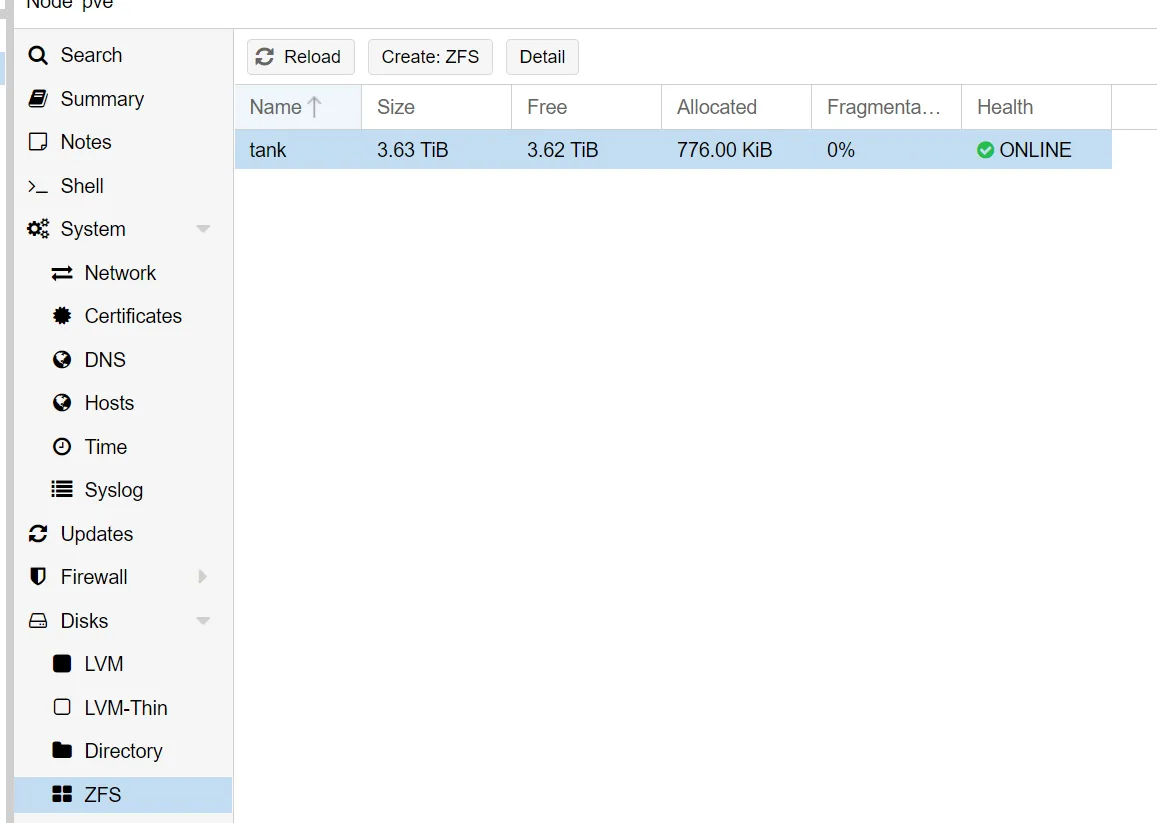Open Detail for selected pool
1157x823 pixels.
click(x=542, y=57)
